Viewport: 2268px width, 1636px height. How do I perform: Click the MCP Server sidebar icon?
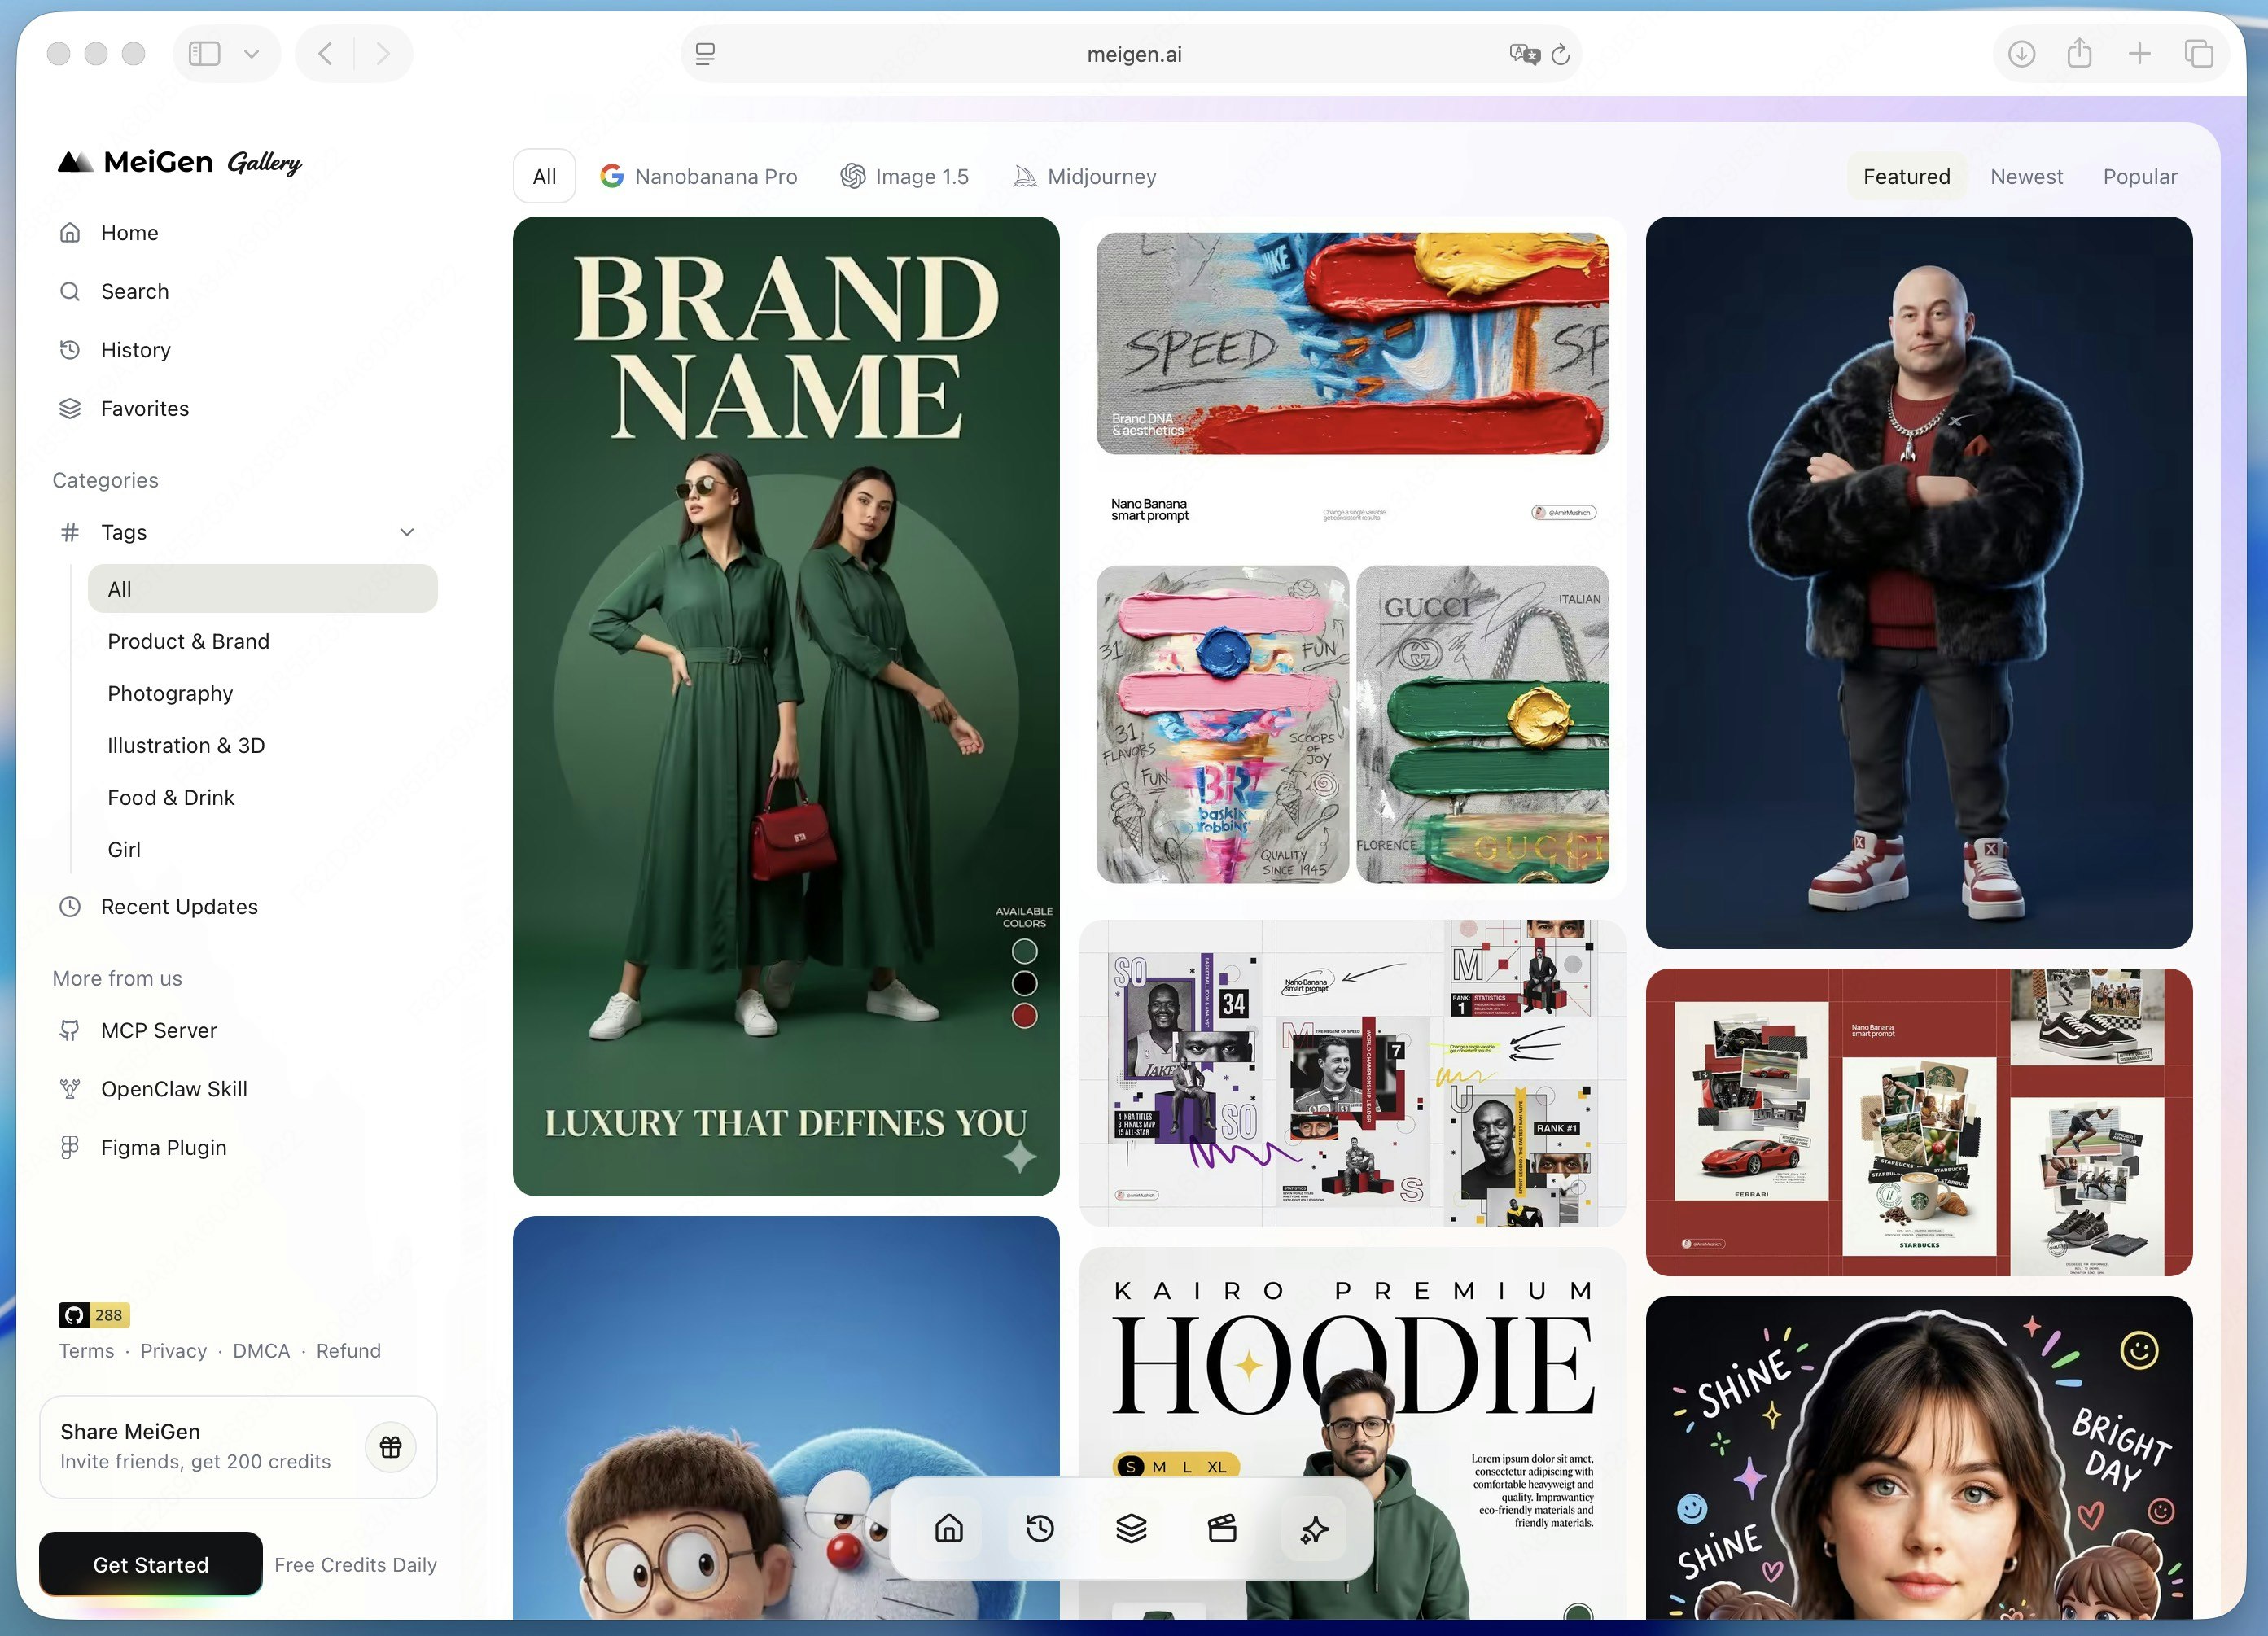click(70, 1030)
